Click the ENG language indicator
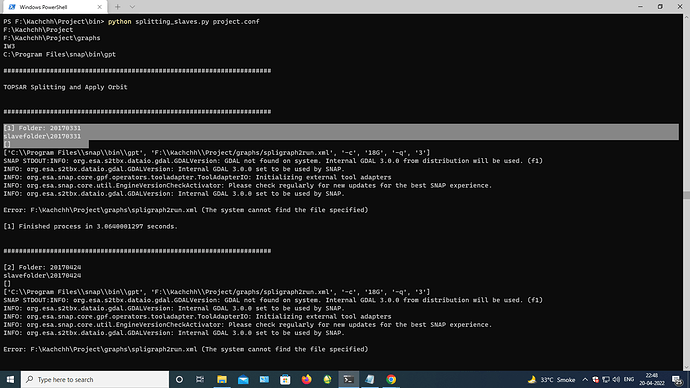The image size is (690, 388). pos(629,379)
